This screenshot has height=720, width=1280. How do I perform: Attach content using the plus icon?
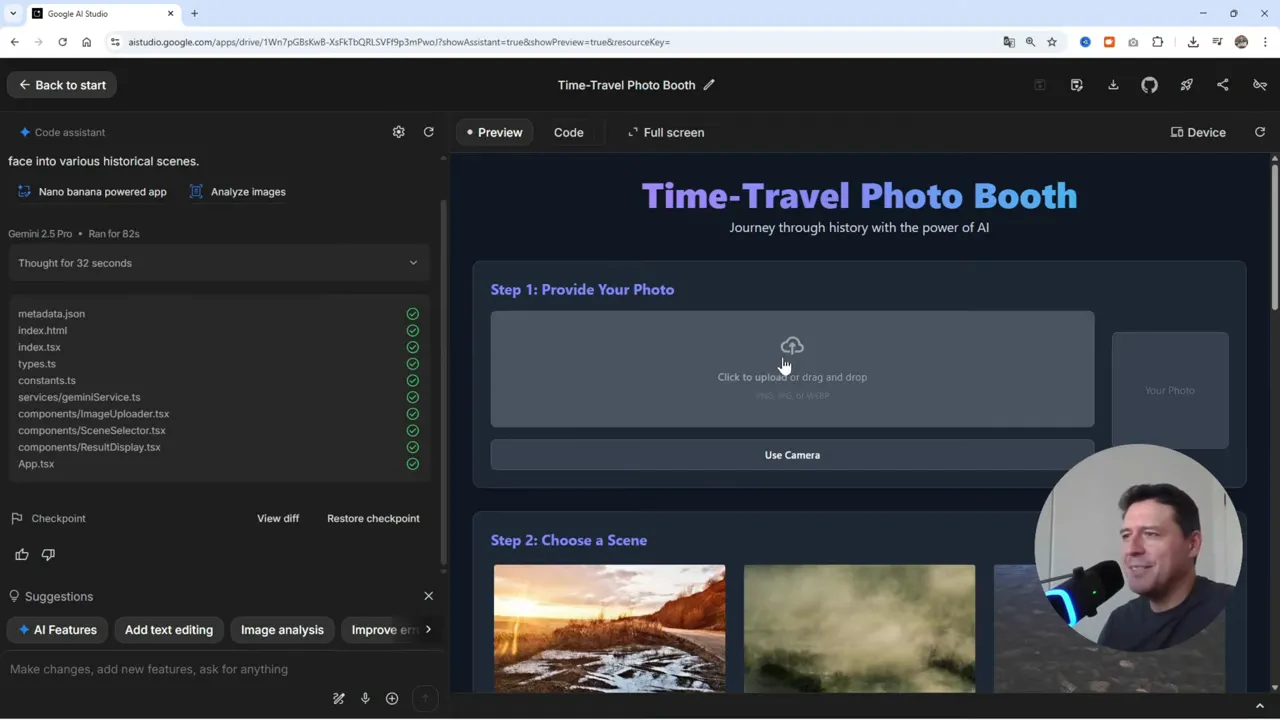(x=391, y=698)
